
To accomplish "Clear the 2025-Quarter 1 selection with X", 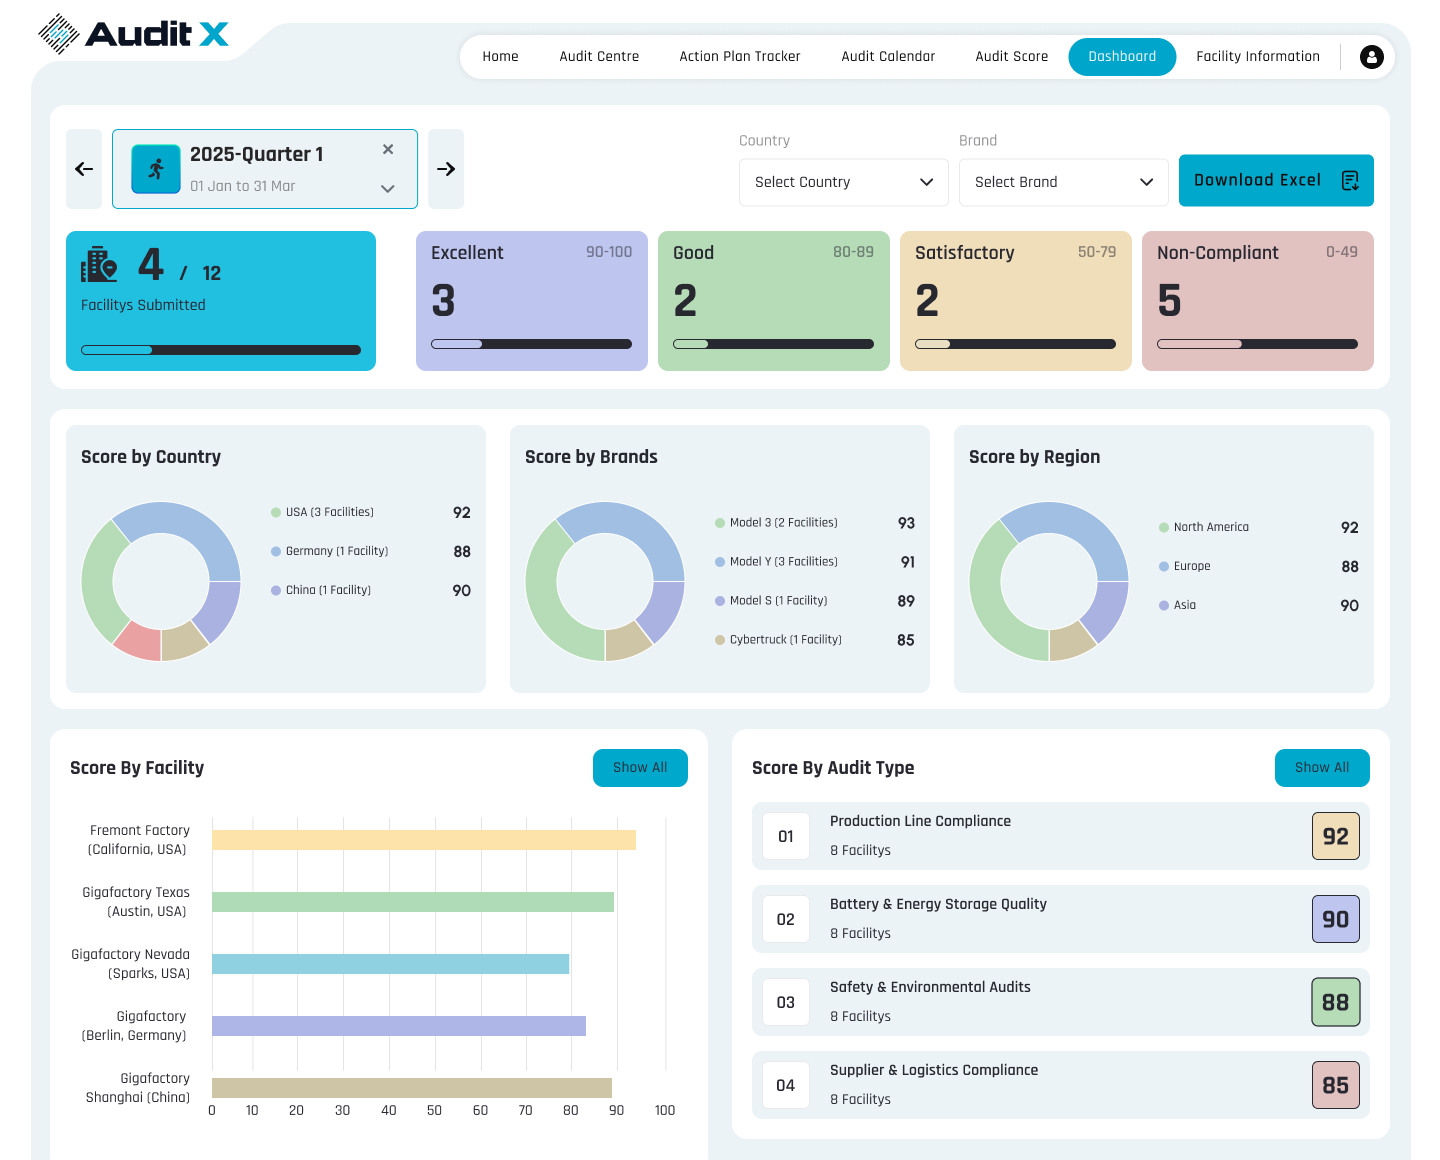I will [388, 149].
